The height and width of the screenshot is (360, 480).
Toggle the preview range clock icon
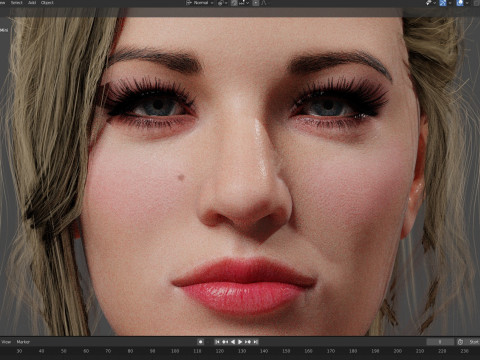tap(460, 342)
